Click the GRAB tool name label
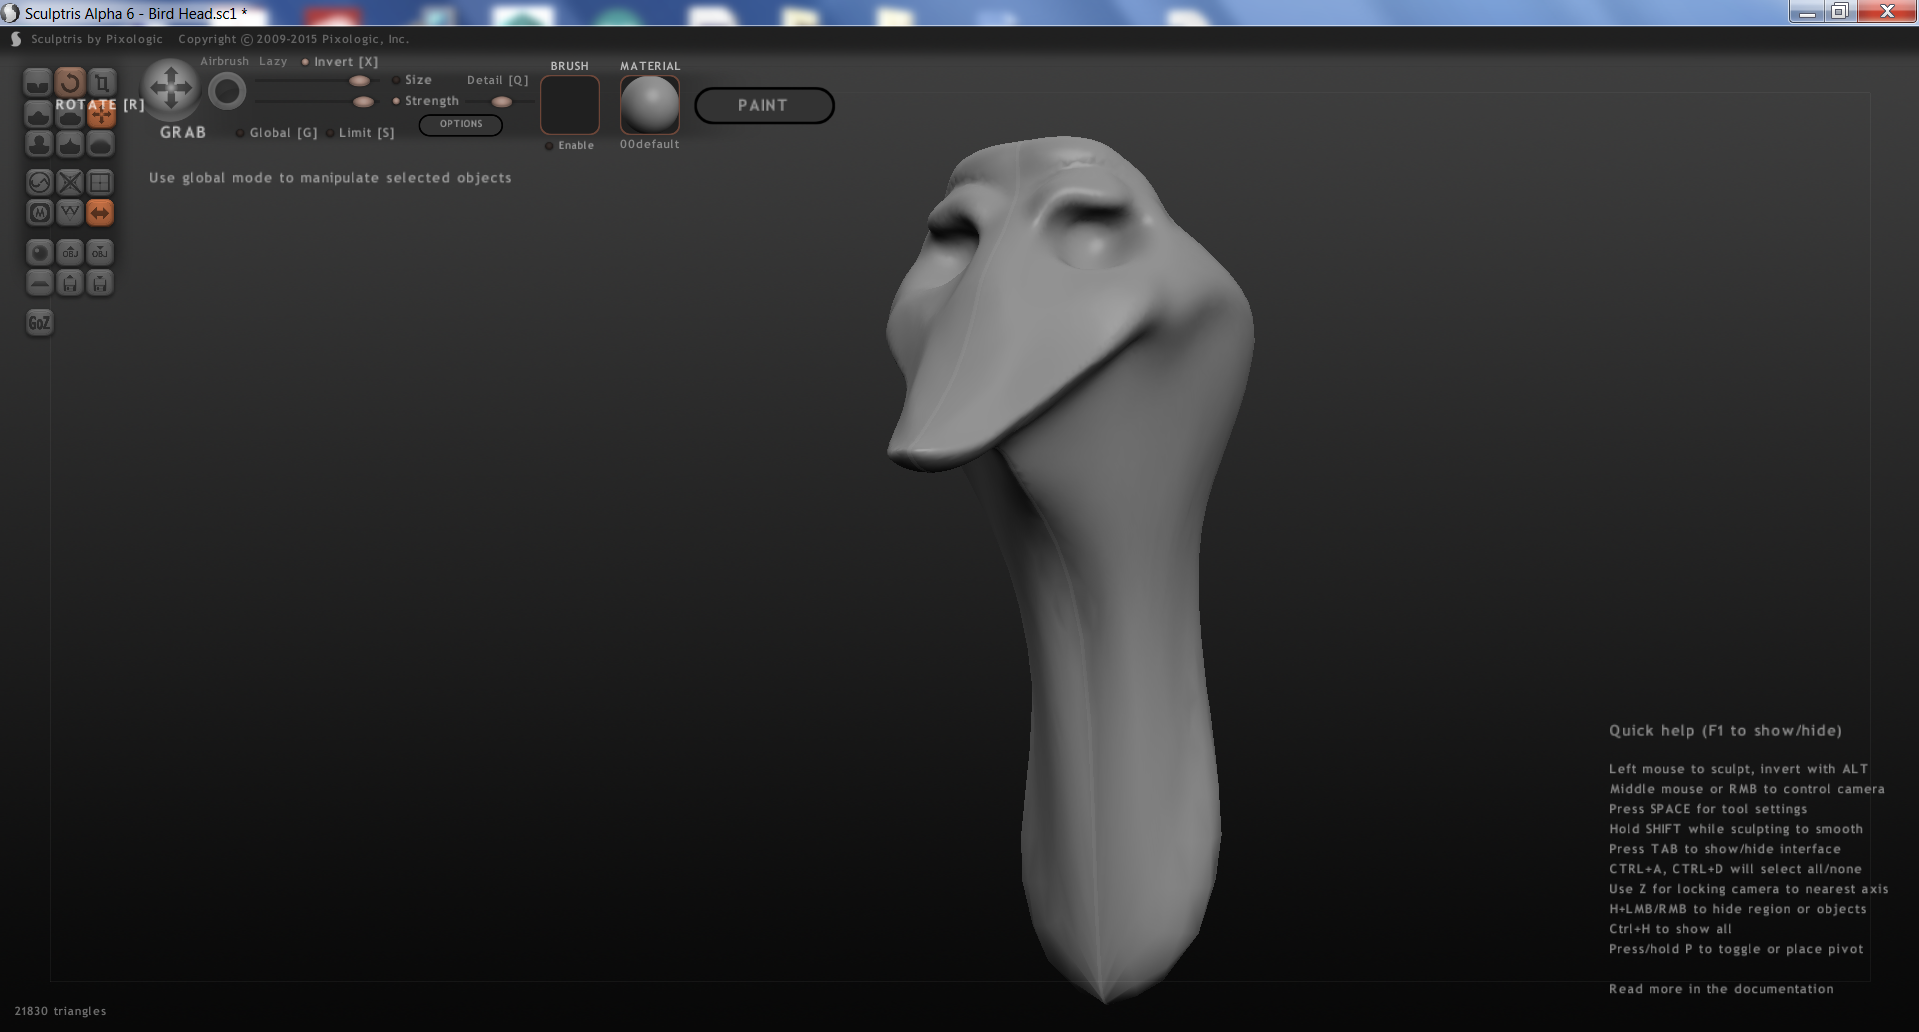The image size is (1919, 1032). click(183, 132)
